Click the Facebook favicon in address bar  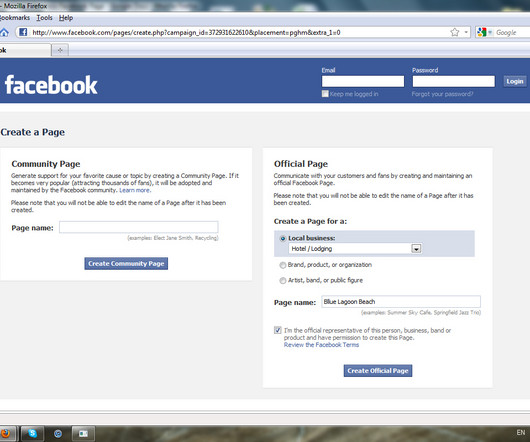[23, 32]
